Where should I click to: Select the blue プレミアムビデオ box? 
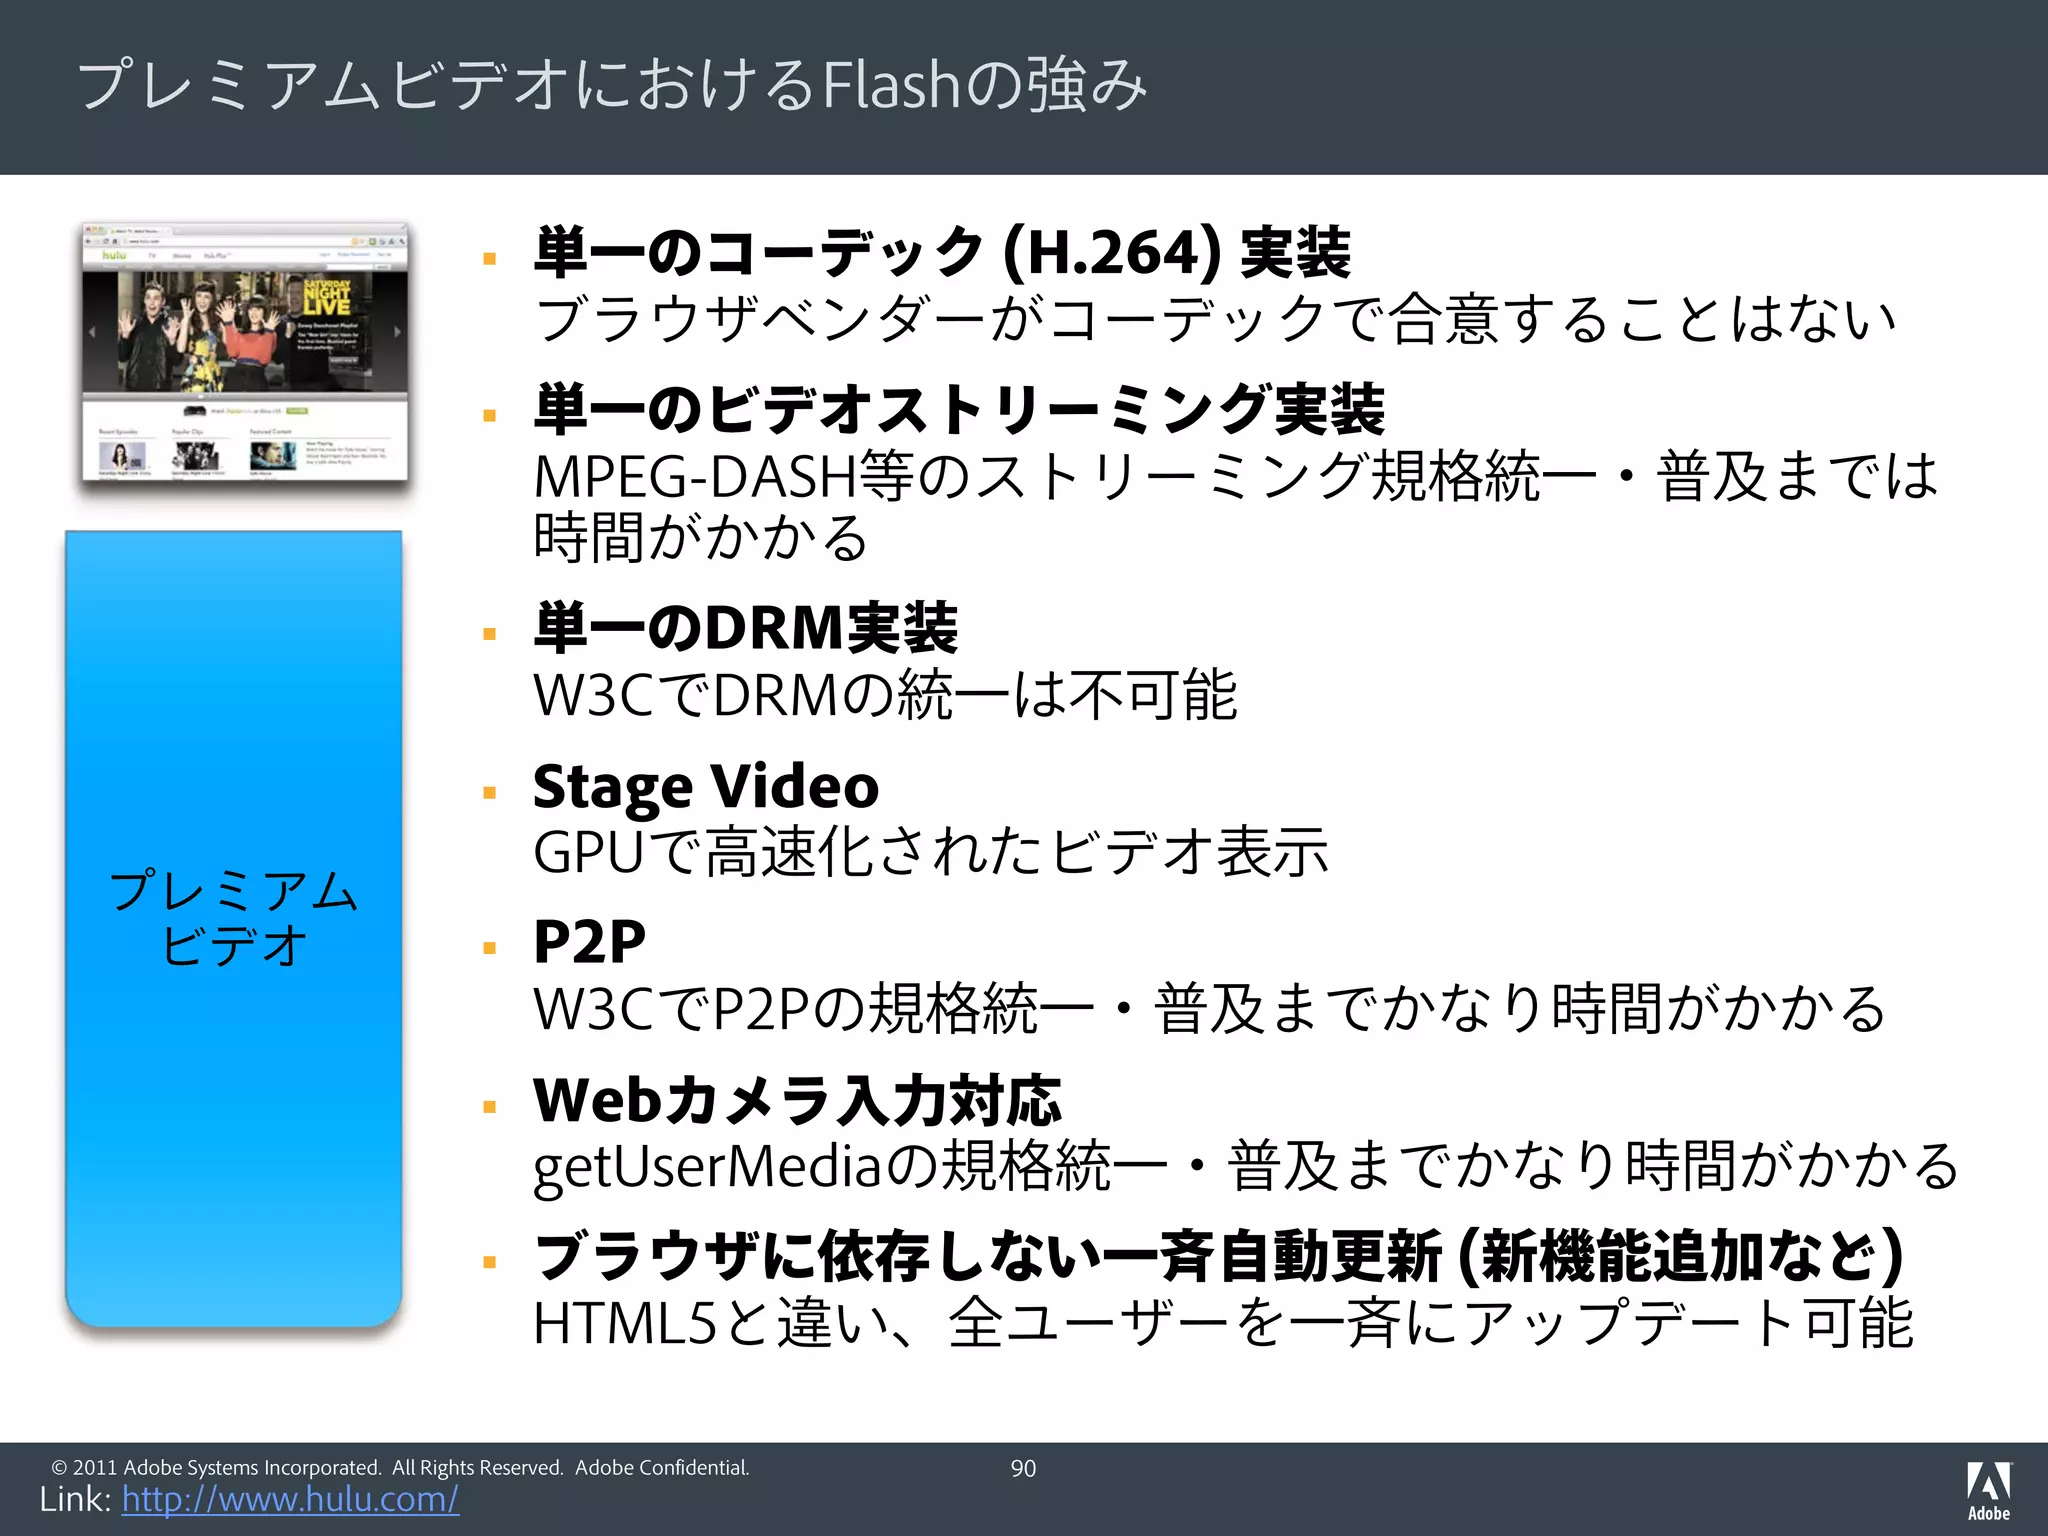pyautogui.click(x=234, y=928)
